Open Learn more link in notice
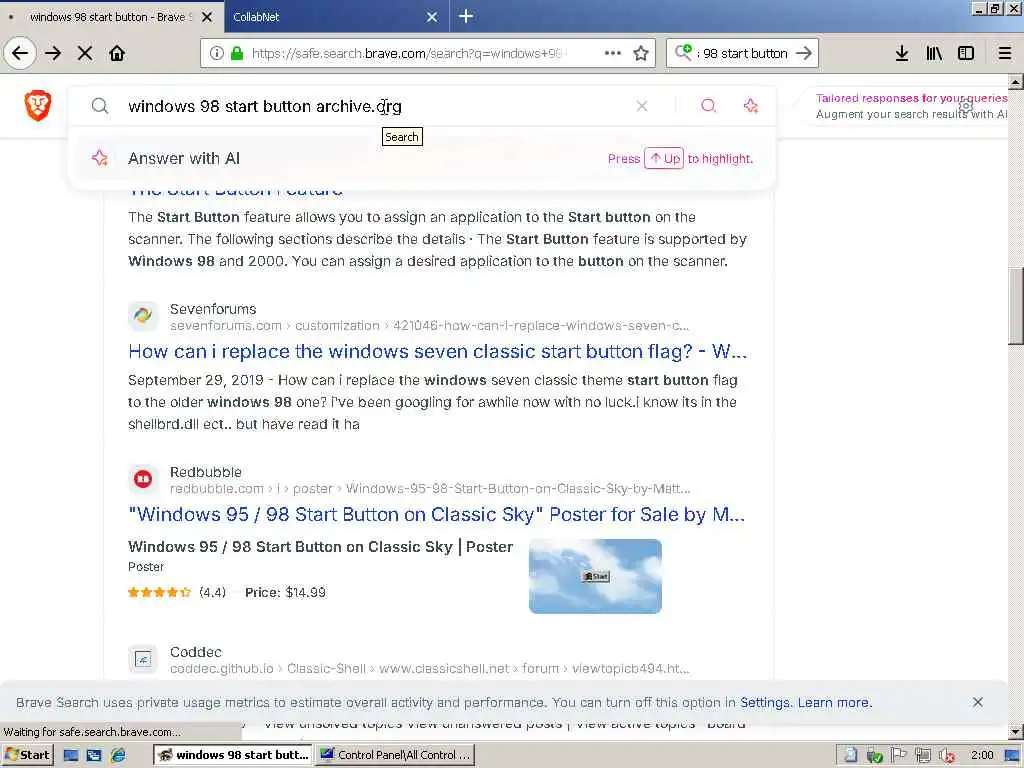Viewport: 1024px width, 768px height. 834,703
